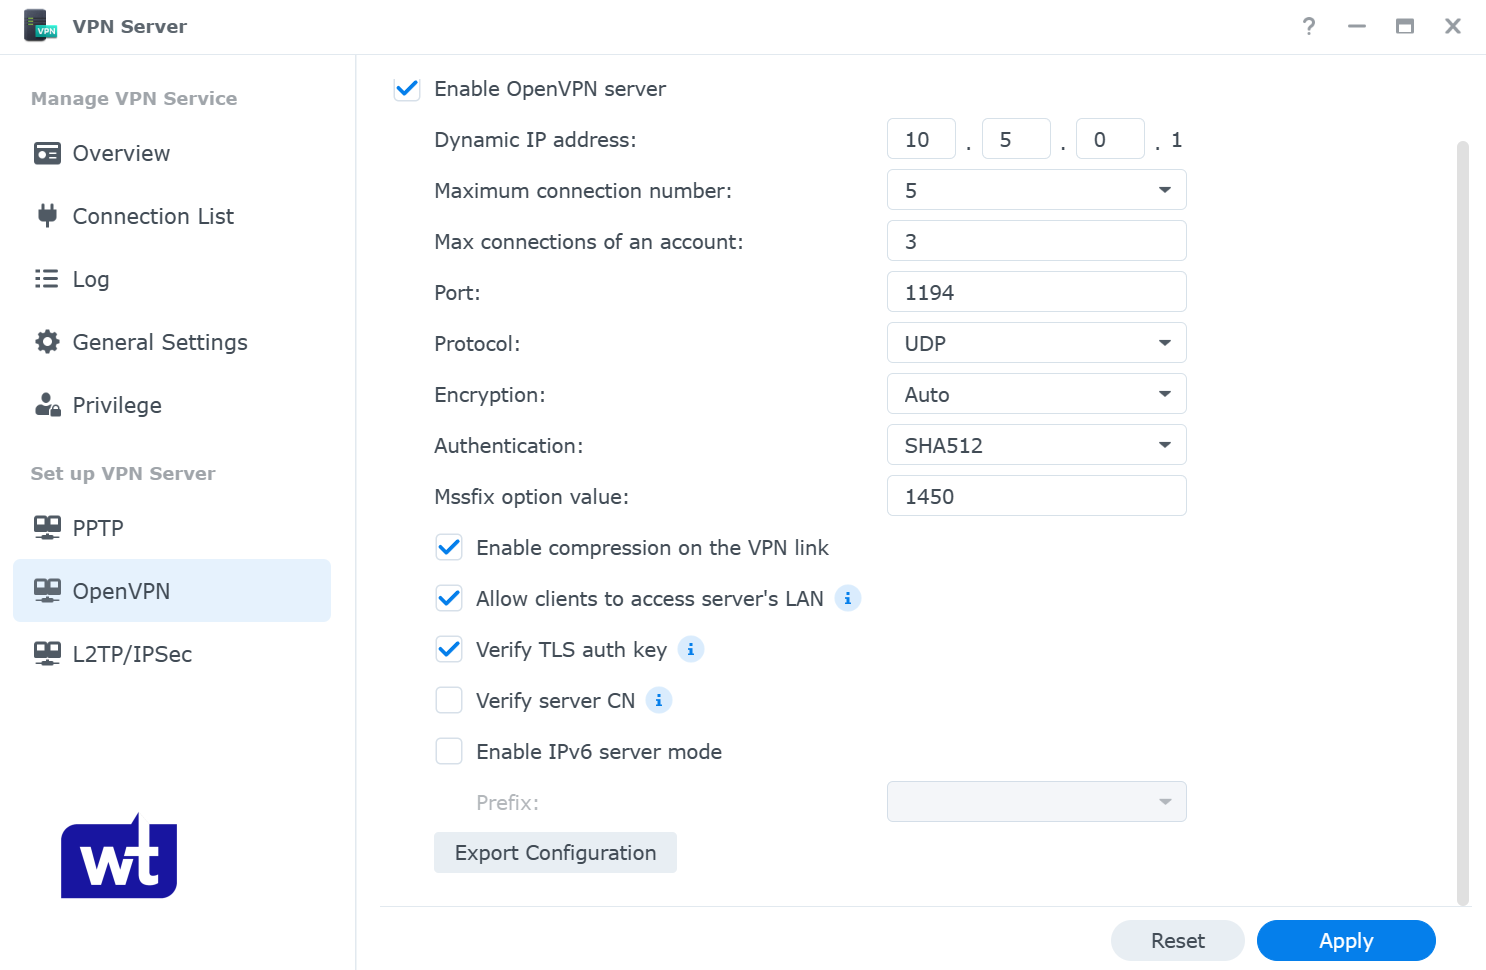Click the vertical scrollbar in settings panel

click(x=1463, y=523)
